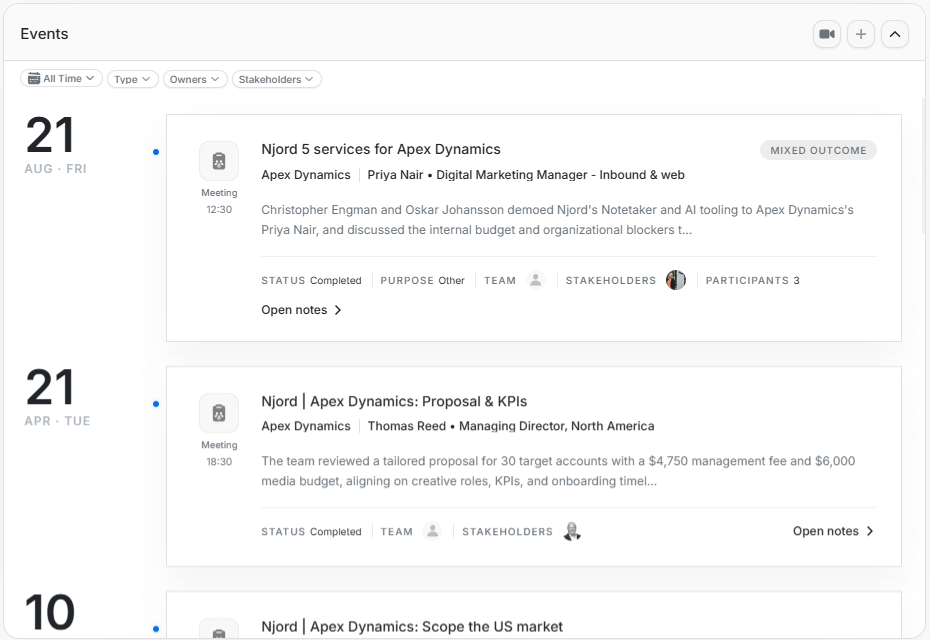
Task: Click the AUG · FRI date label
Action: [x=55, y=168]
